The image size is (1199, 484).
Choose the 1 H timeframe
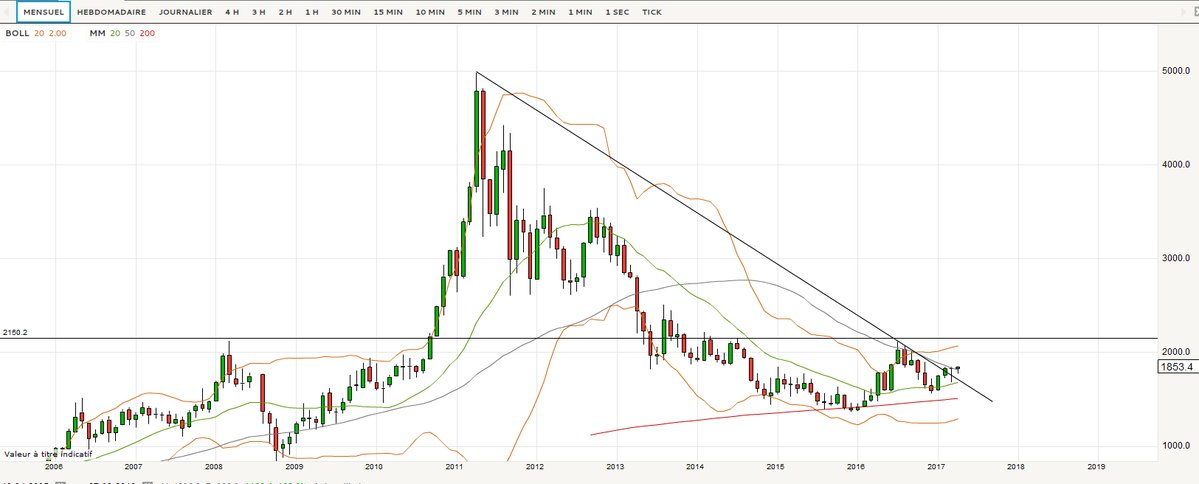coord(312,12)
